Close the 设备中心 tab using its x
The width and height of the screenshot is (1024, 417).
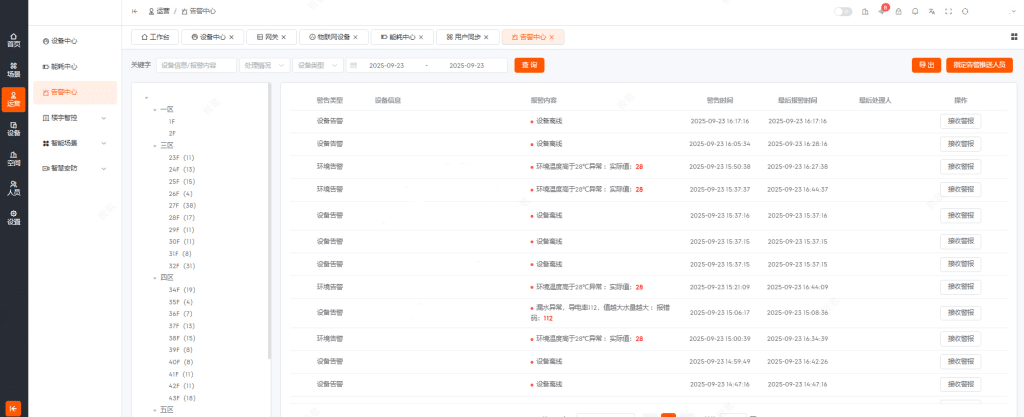click(x=231, y=37)
